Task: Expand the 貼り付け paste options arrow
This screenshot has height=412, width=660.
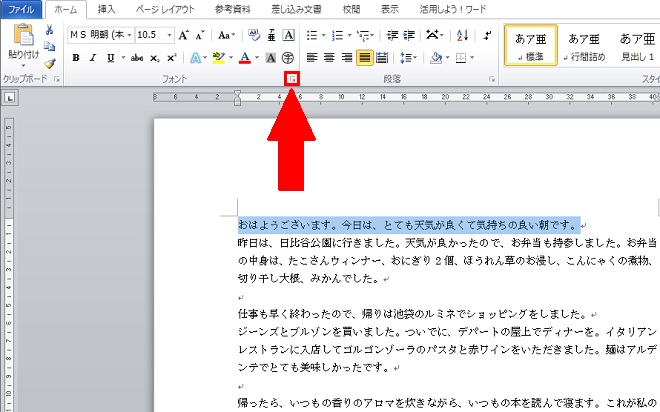Action: point(24,65)
